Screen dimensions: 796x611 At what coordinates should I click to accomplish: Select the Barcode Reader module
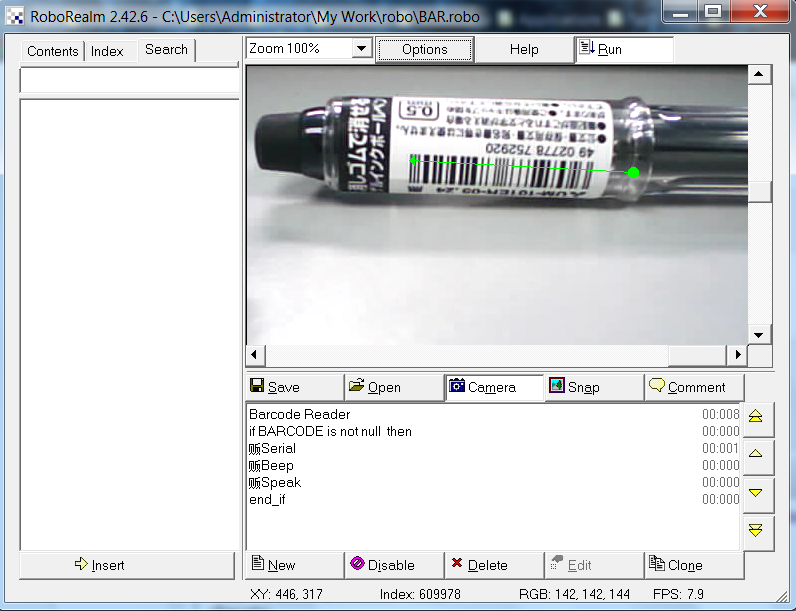pyautogui.click(x=493, y=414)
